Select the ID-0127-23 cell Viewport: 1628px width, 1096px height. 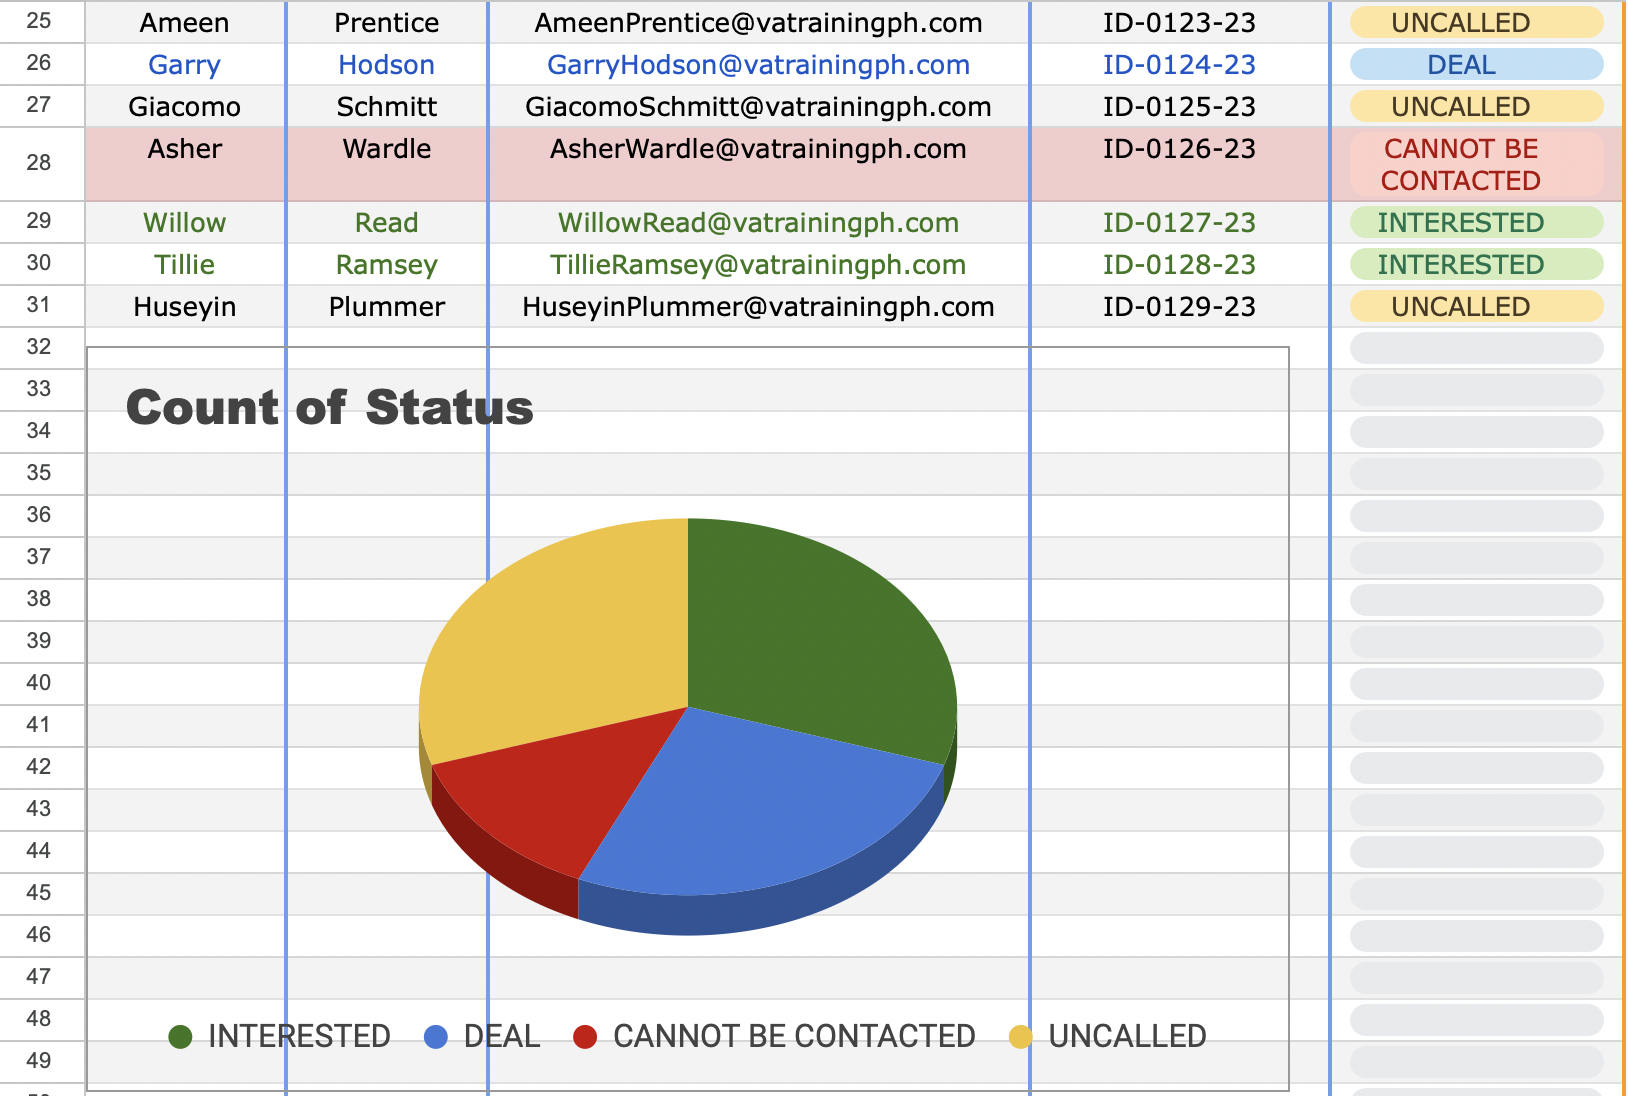(x=1180, y=223)
